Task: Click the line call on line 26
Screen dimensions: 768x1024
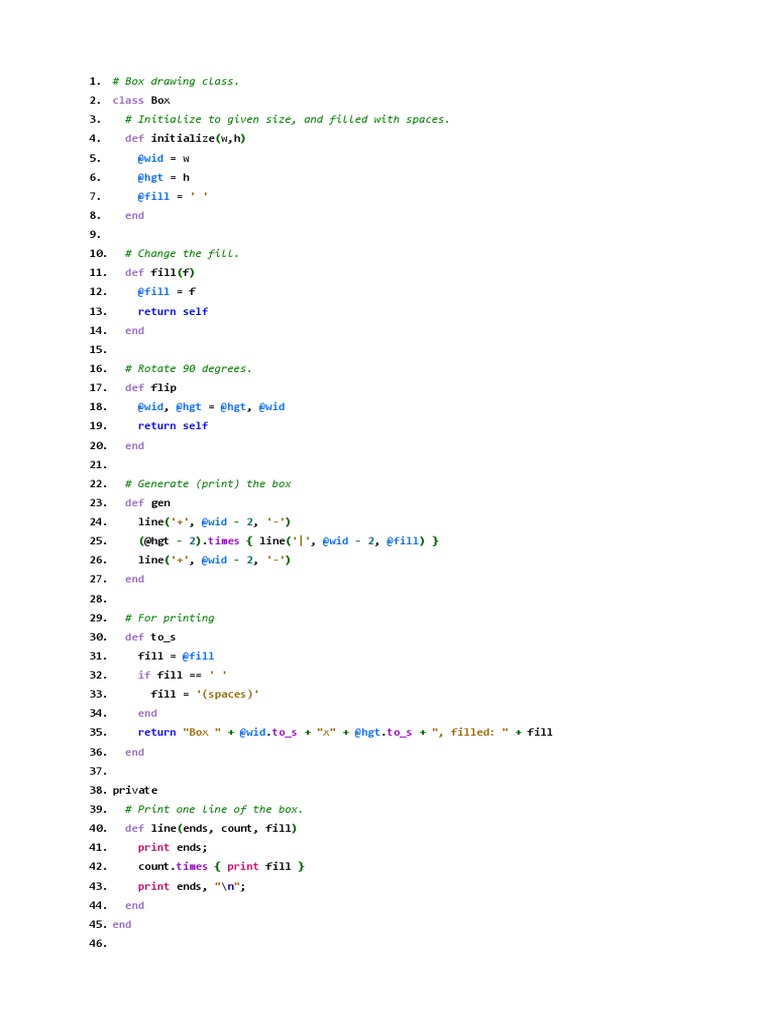Action: click(x=214, y=560)
